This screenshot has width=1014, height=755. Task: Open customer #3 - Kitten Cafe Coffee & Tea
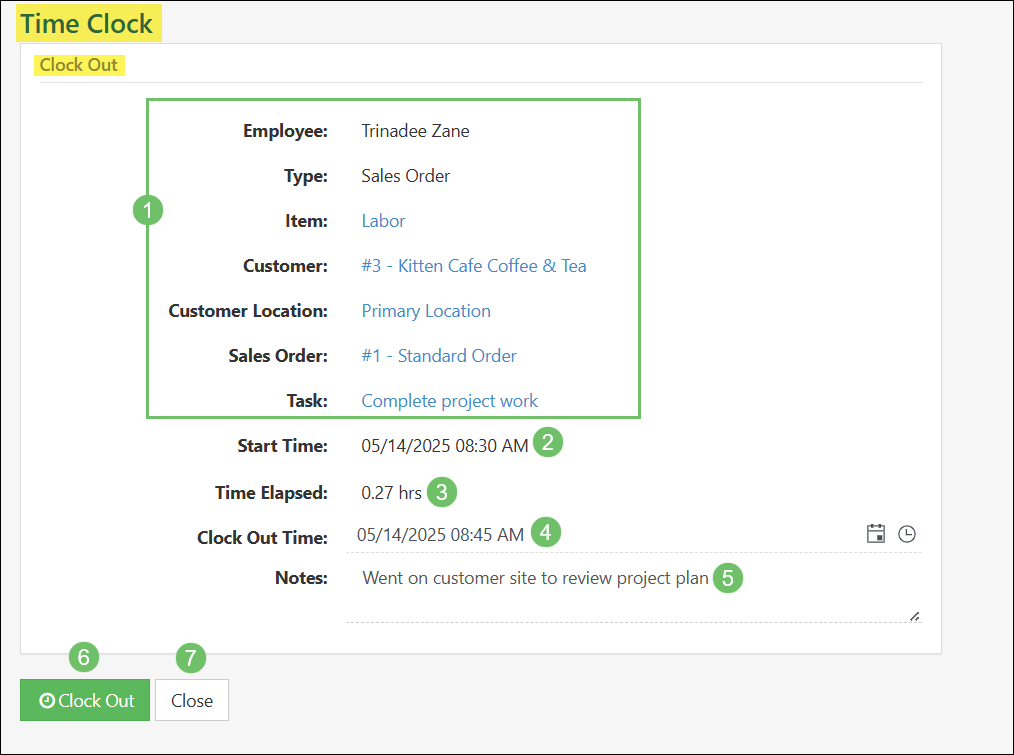tap(473, 266)
